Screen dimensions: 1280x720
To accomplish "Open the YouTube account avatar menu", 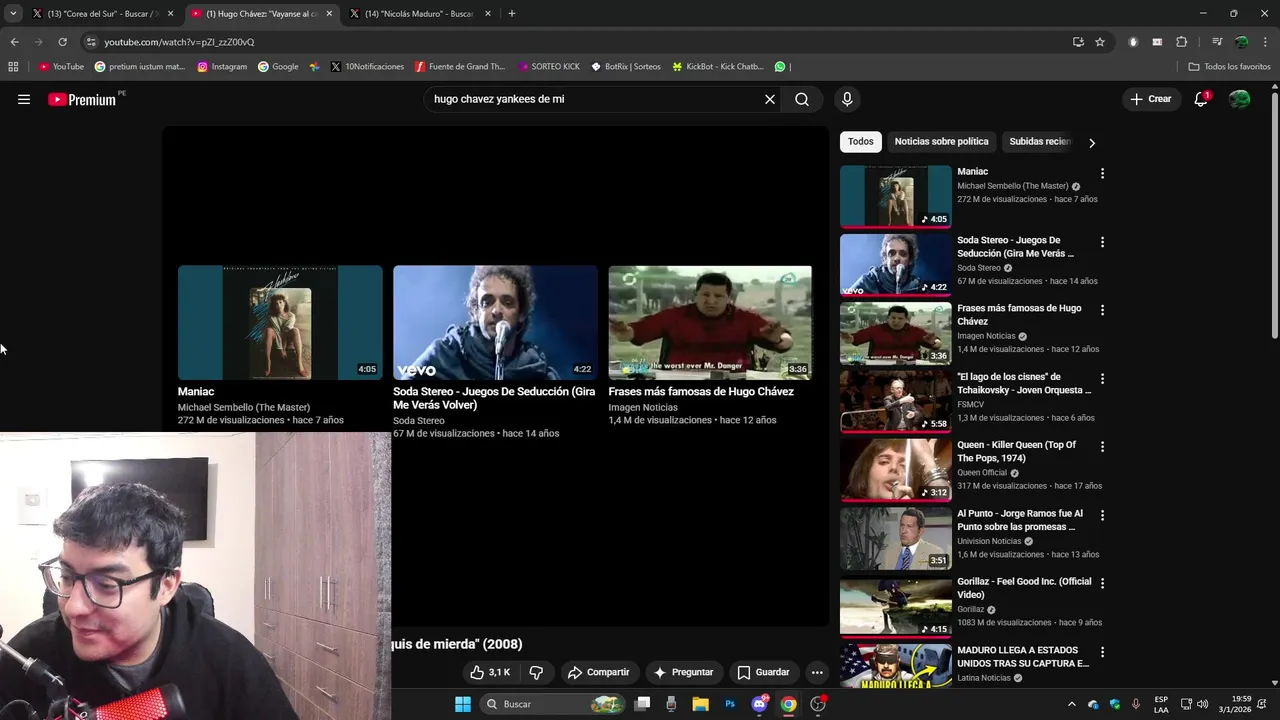I will click(1239, 99).
